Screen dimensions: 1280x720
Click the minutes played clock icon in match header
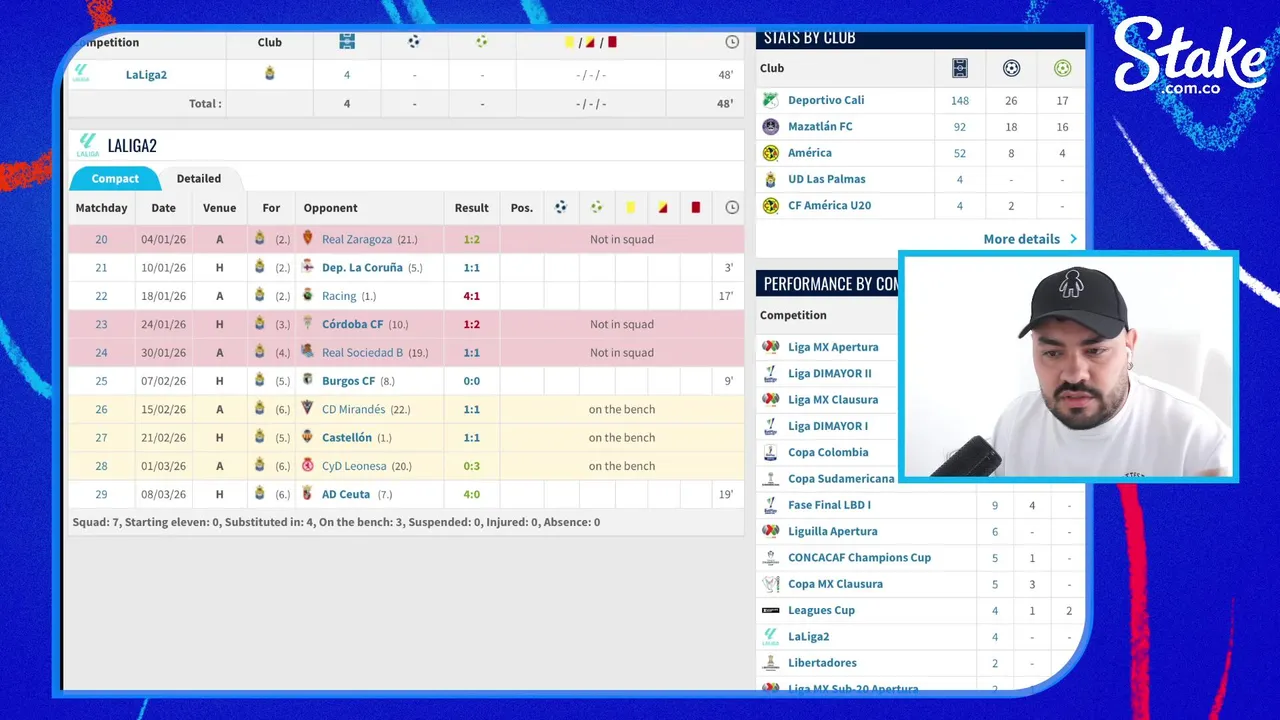click(732, 207)
